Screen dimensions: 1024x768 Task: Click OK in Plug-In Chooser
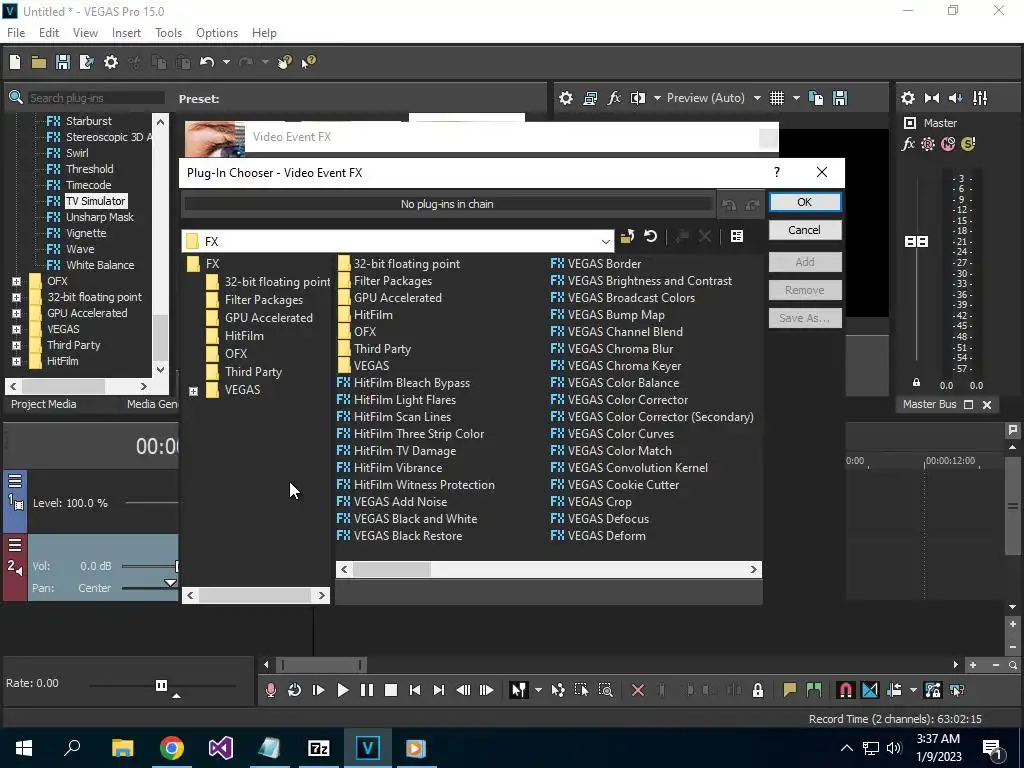click(x=805, y=202)
